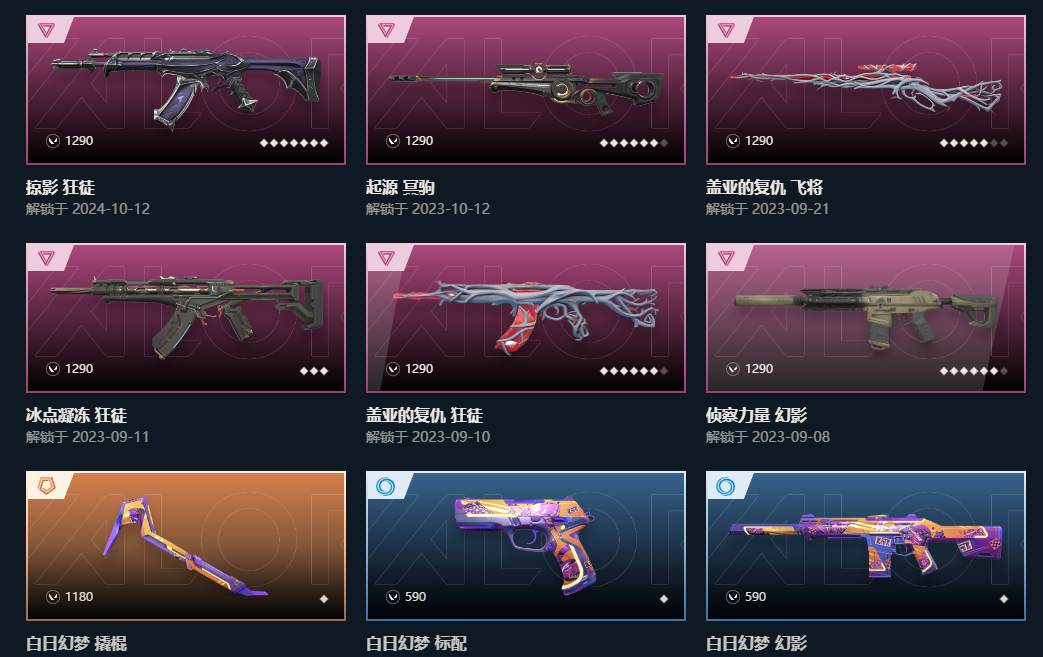Click the orange tier icon on 白日幻梦 撬棍 card
This screenshot has height=657, width=1043.
(x=46, y=486)
